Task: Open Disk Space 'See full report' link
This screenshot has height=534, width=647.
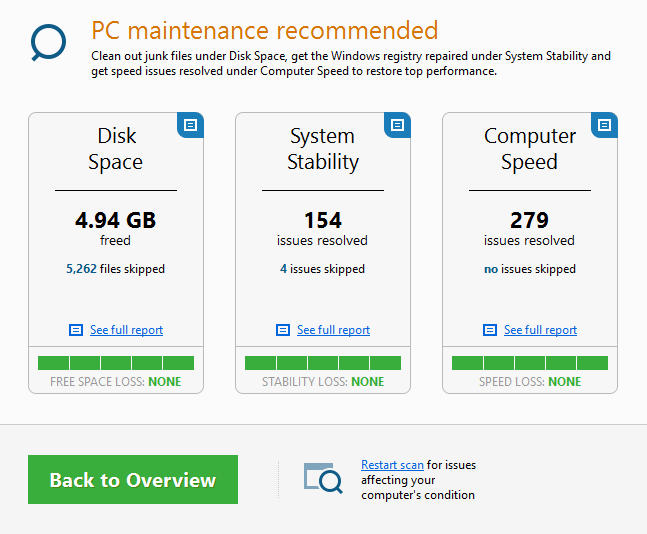Action: coord(126,330)
